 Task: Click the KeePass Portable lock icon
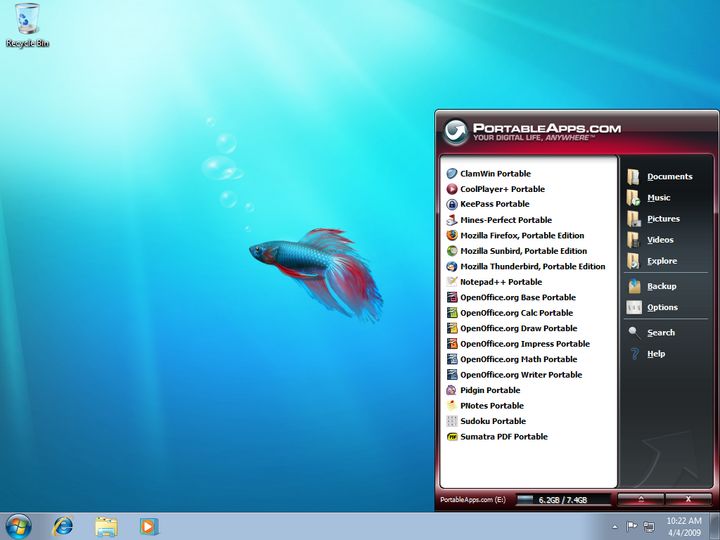452,204
